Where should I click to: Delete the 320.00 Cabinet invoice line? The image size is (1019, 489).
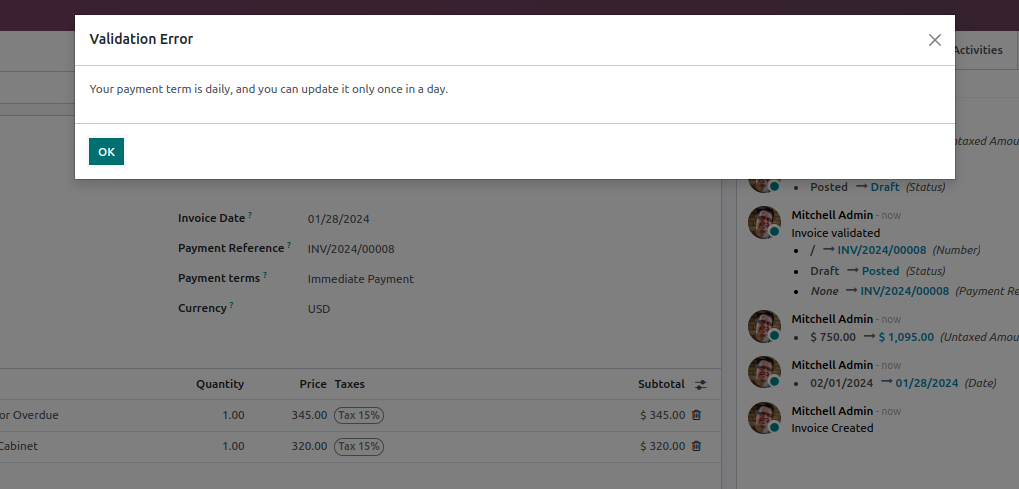point(697,446)
